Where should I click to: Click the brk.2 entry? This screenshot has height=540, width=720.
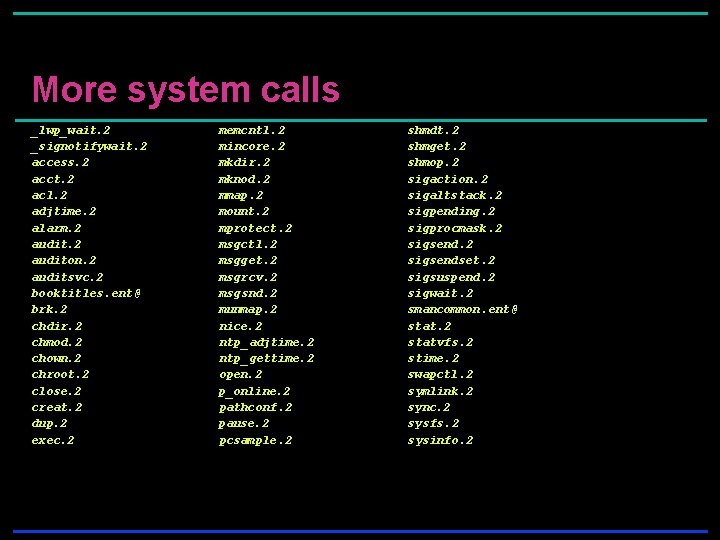tap(49, 309)
